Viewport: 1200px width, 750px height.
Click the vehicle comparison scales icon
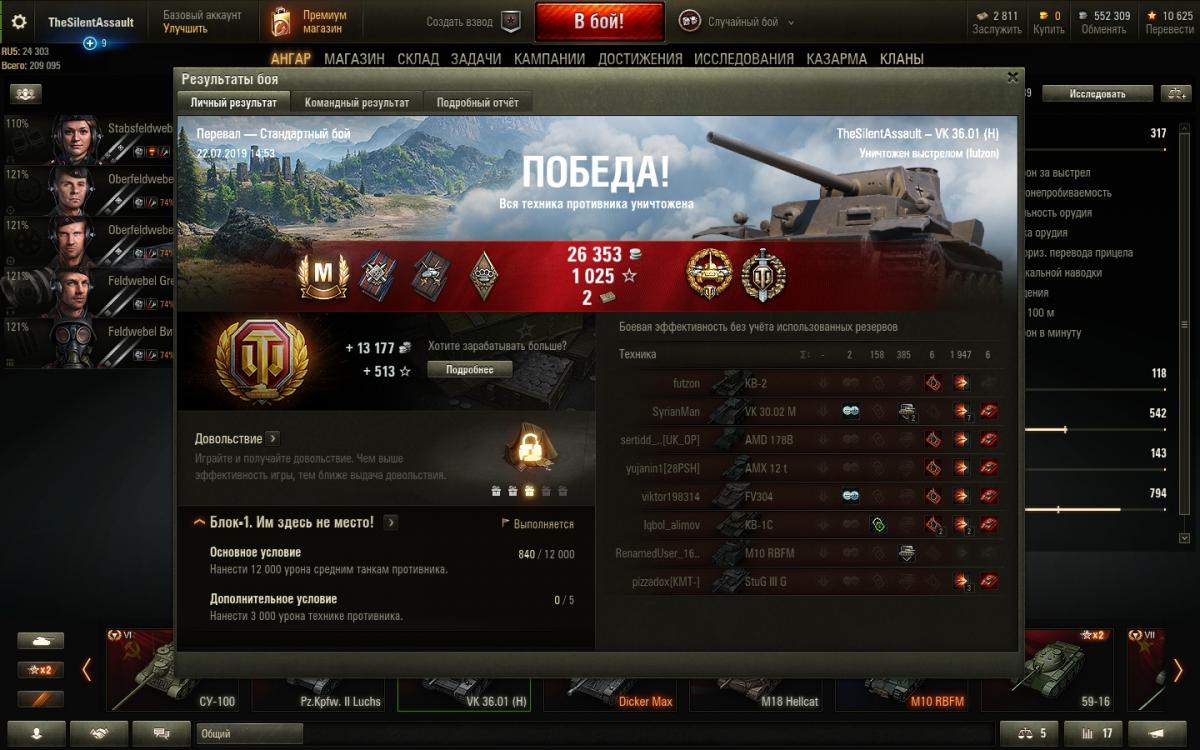point(1029,733)
